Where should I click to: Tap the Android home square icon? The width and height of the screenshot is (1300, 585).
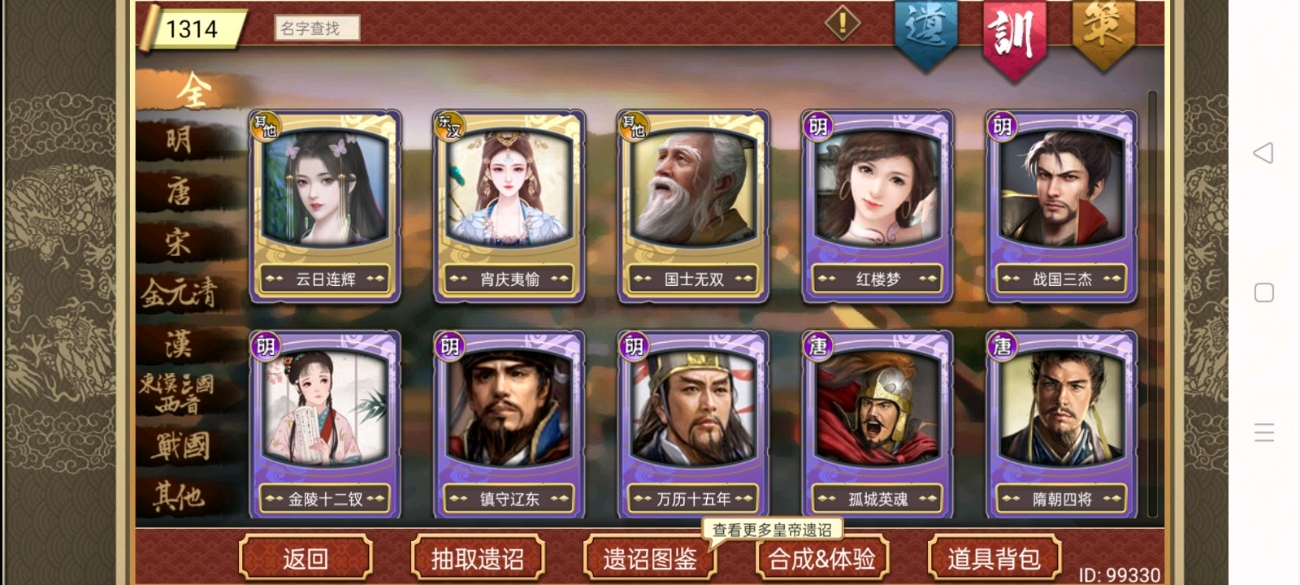coord(1263,292)
